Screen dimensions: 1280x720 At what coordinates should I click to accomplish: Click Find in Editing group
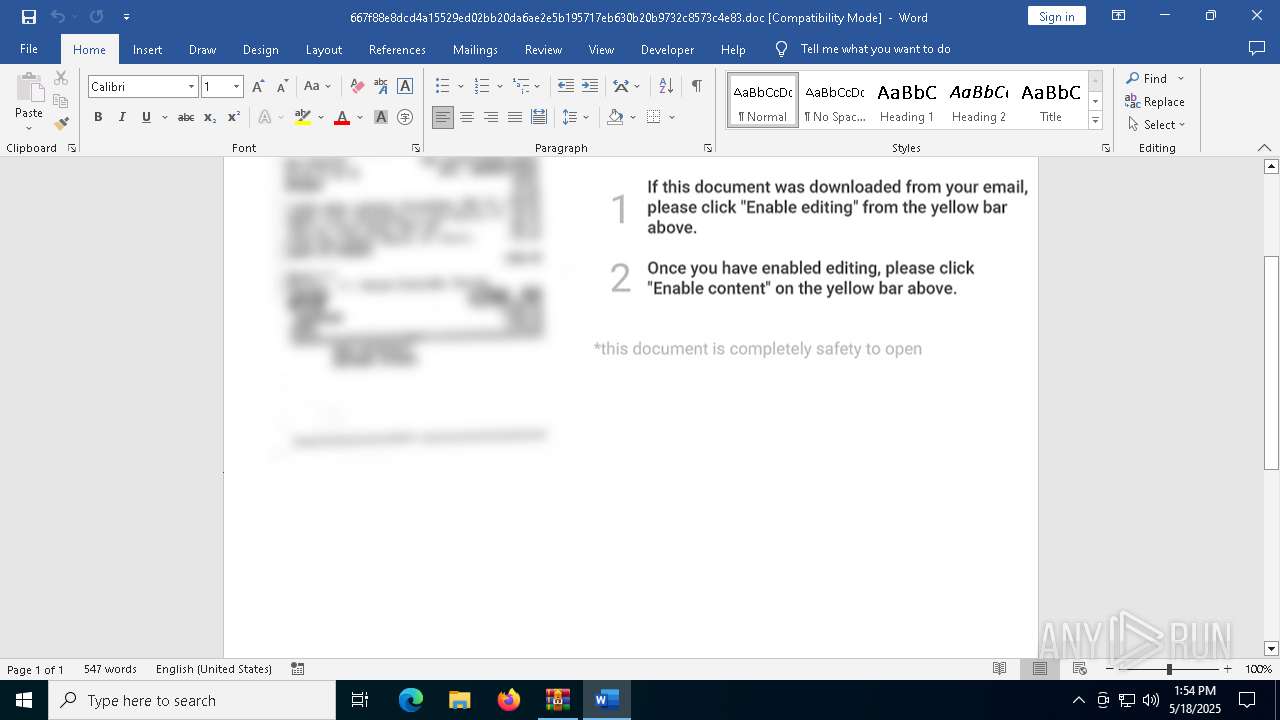pos(1146,78)
